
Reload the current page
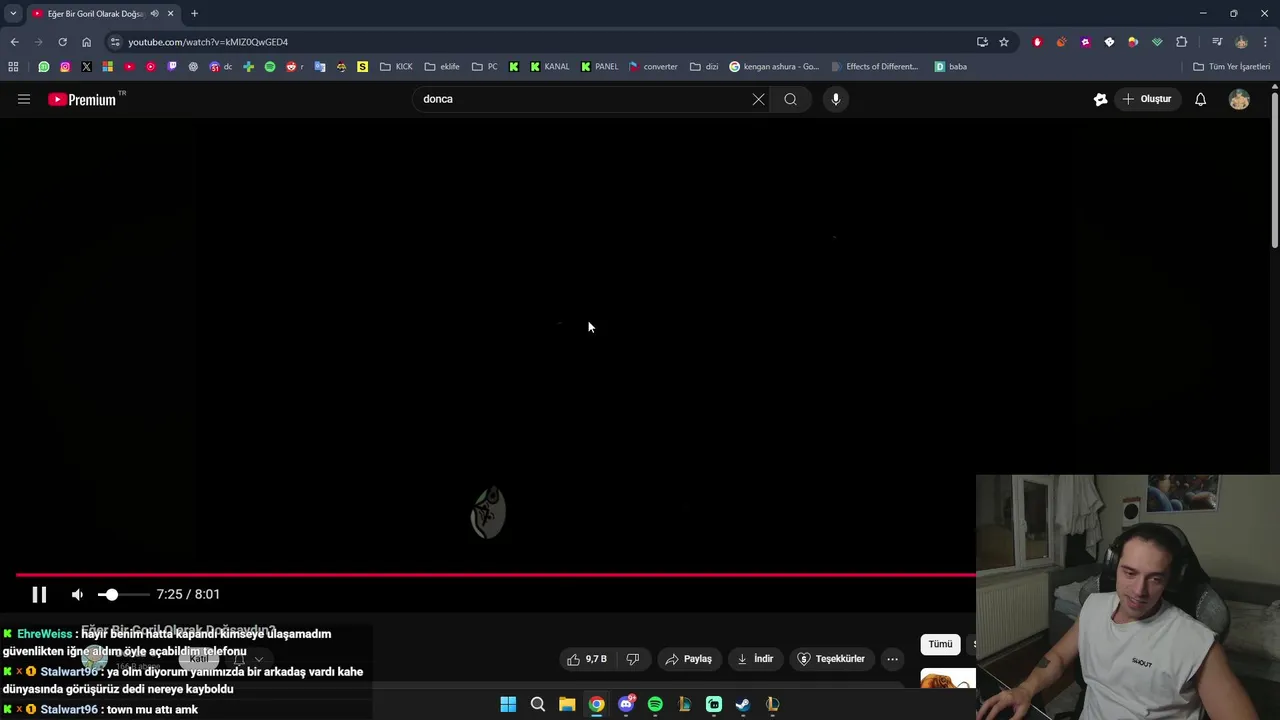(x=62, y=42)
